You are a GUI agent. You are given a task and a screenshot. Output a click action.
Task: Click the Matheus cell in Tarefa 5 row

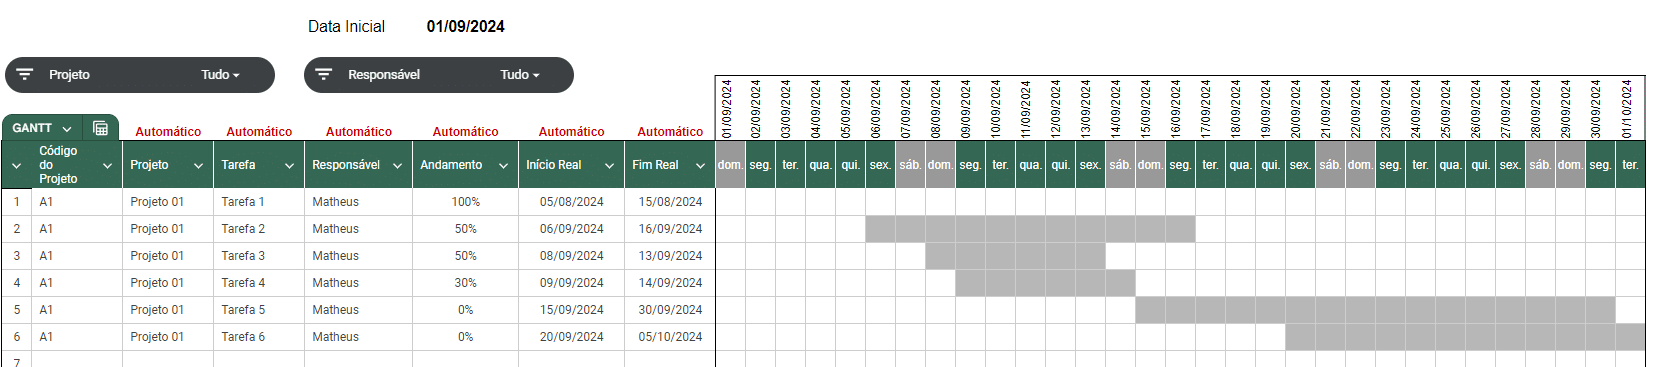(x=358, y=310)
